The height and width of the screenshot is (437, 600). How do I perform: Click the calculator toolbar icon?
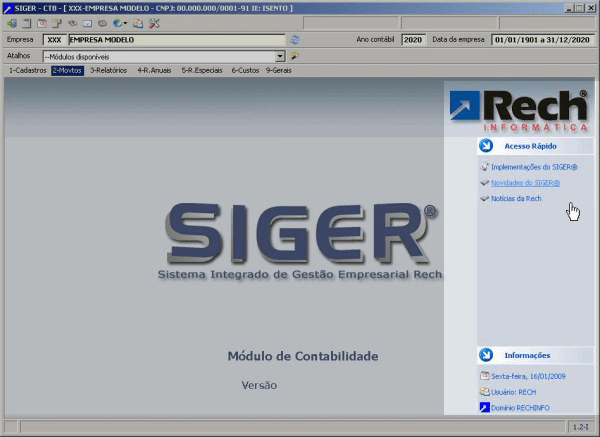tap(26, 24)
